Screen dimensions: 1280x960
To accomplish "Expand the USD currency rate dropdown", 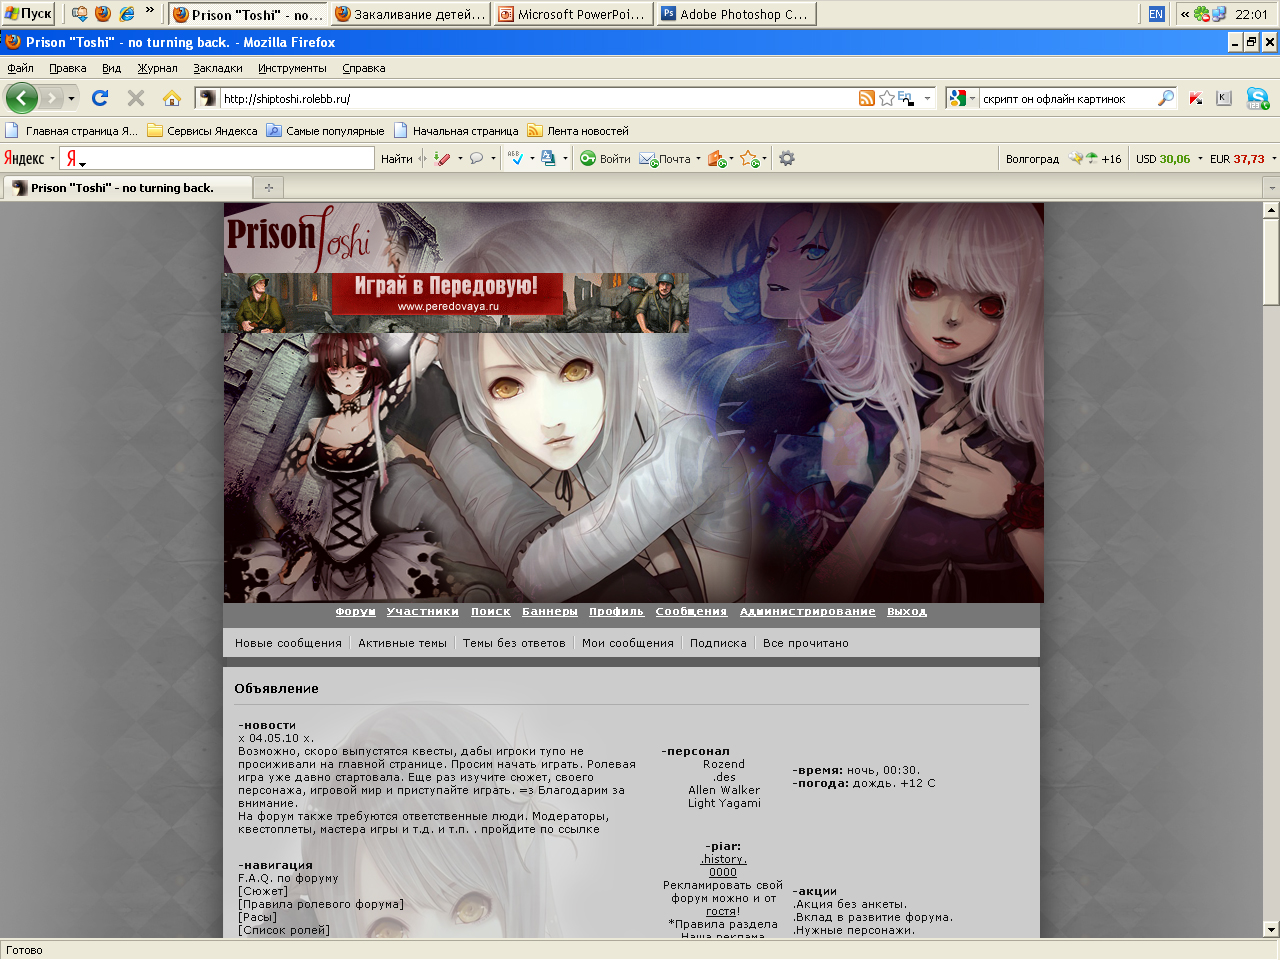I will pyautogui.click(x=1200, y=158).
